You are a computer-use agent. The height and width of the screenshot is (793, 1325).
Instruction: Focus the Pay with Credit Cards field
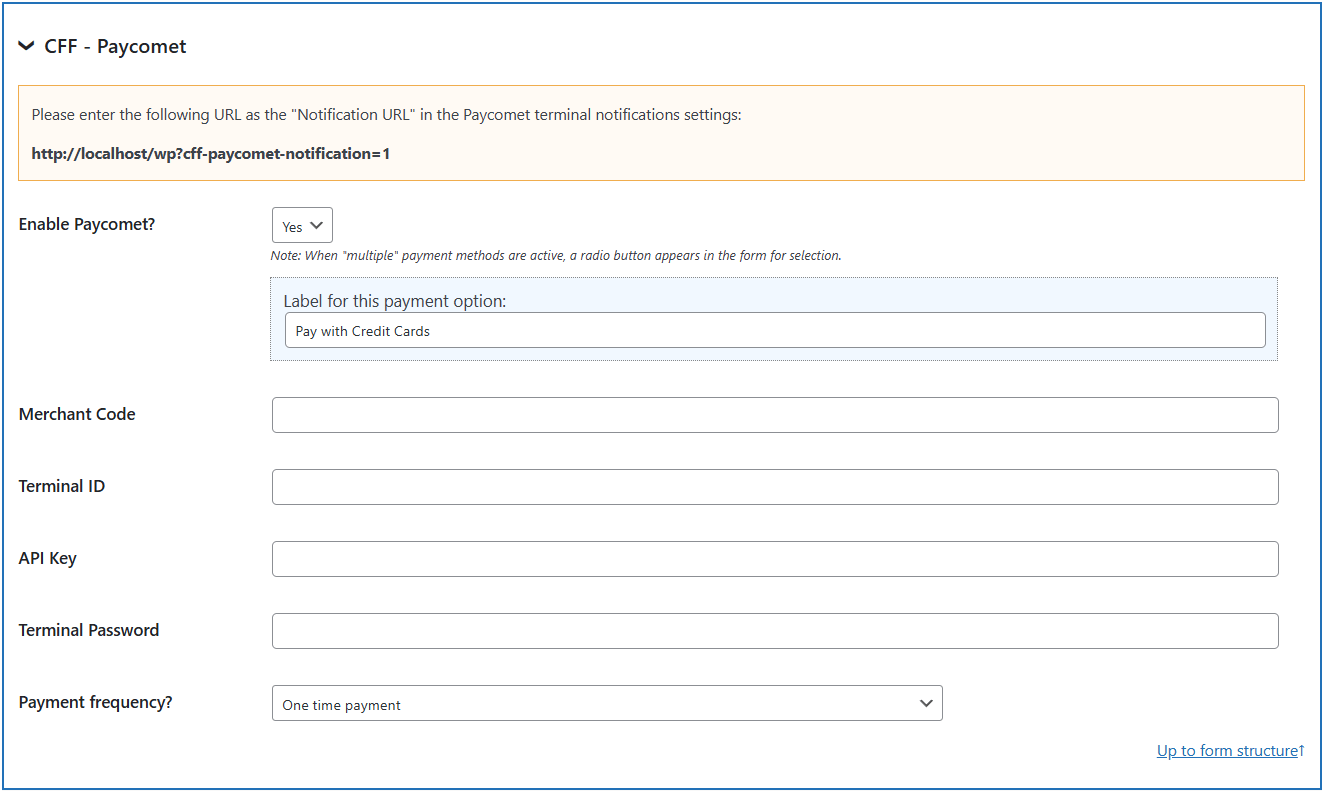pos(775,331)
